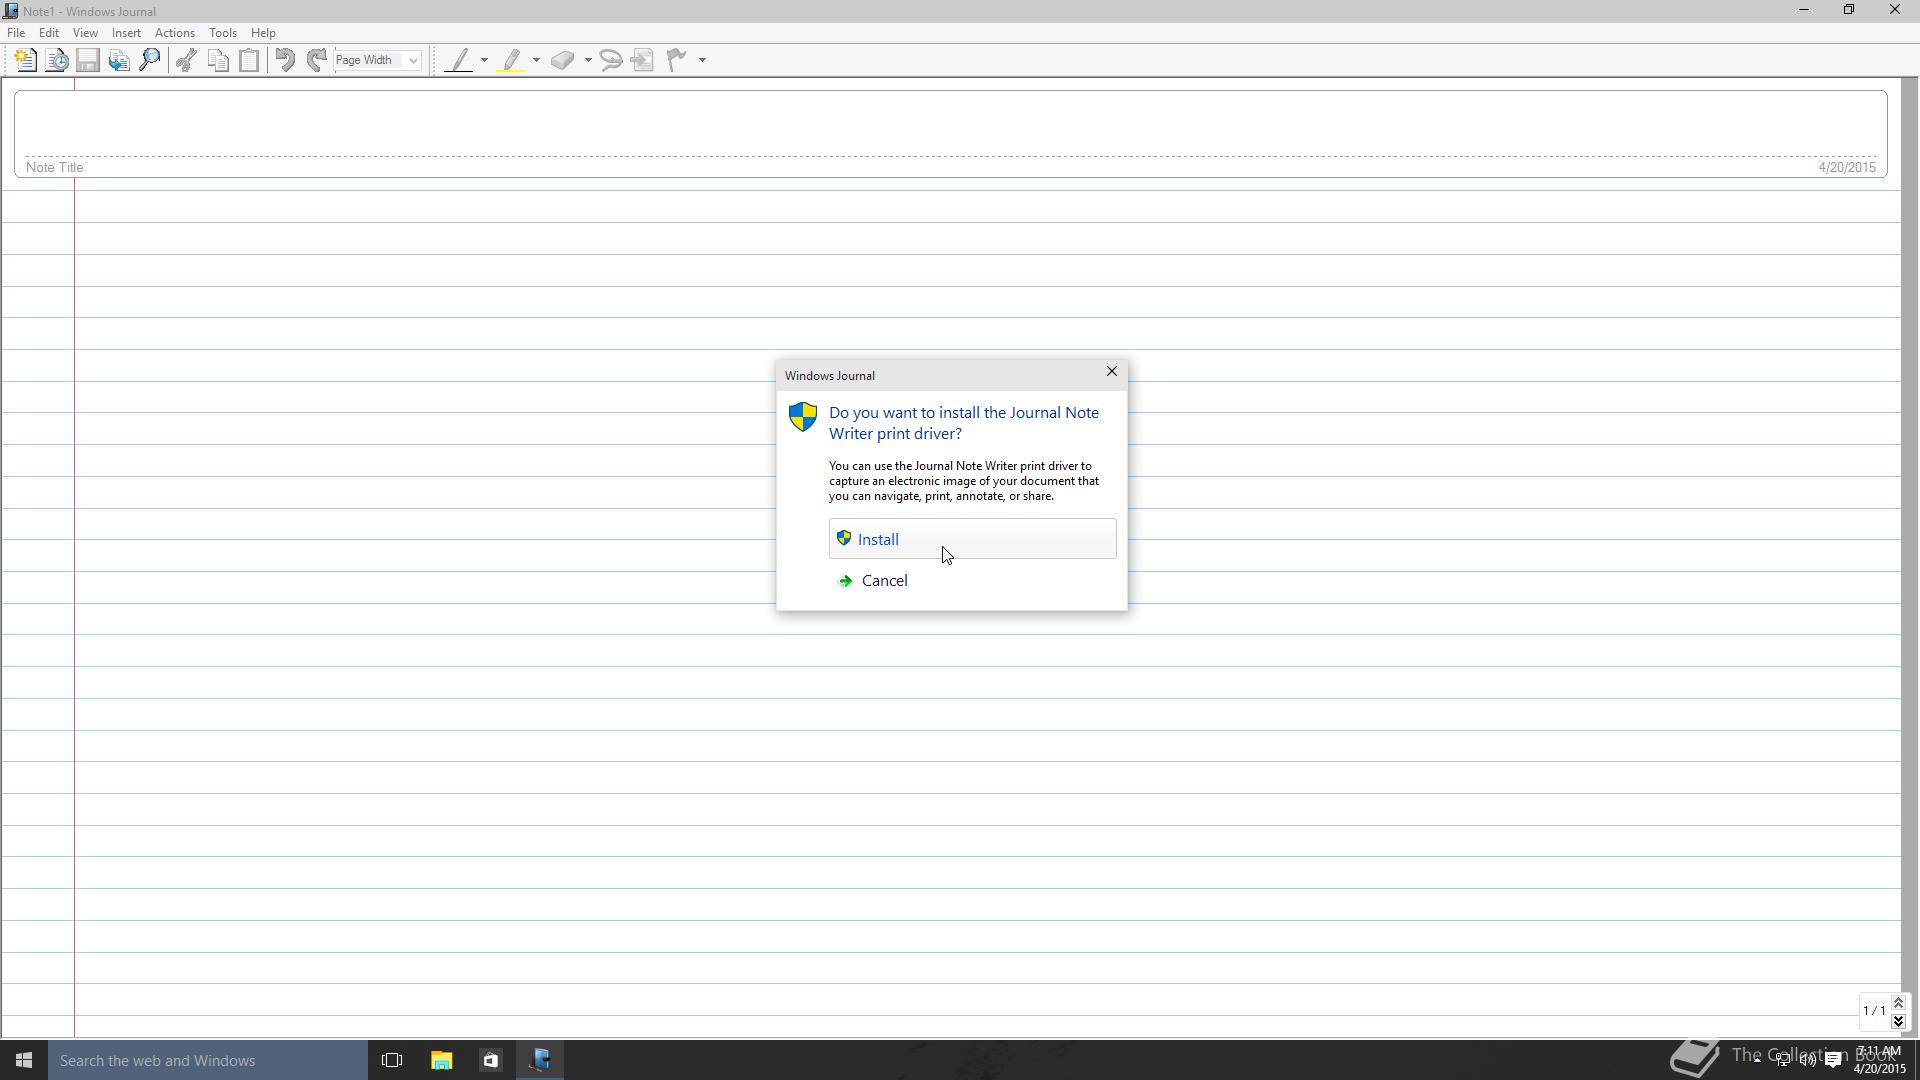
Task: Click the taskbar clock
Action: pos(1879,1060)
